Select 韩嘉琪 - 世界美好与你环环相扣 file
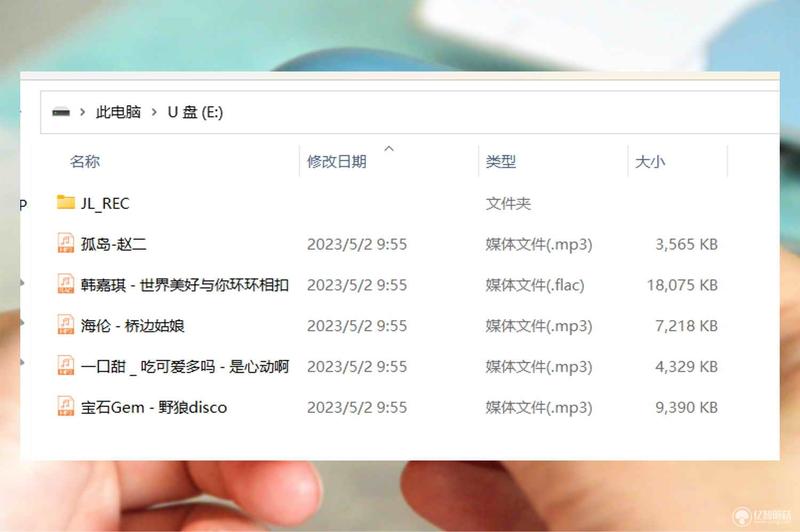800x532 pixels. click(x=185, y=285)
